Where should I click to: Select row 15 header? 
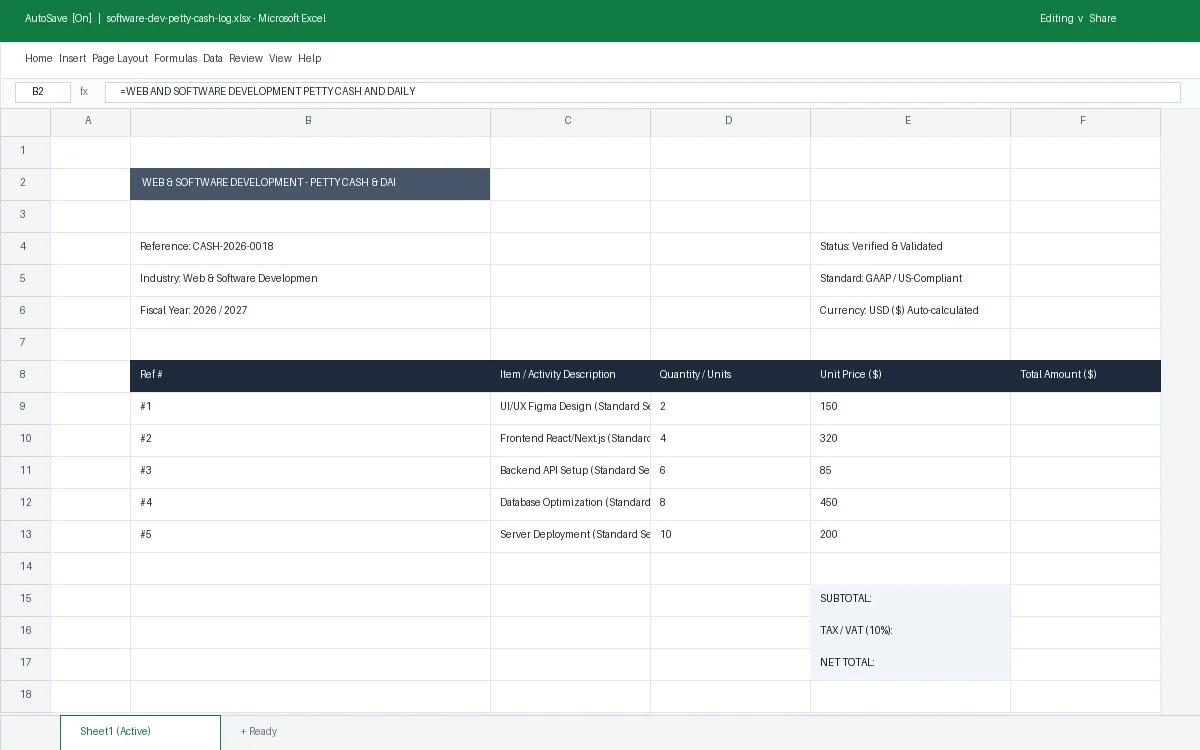click(x=25, y=599)
